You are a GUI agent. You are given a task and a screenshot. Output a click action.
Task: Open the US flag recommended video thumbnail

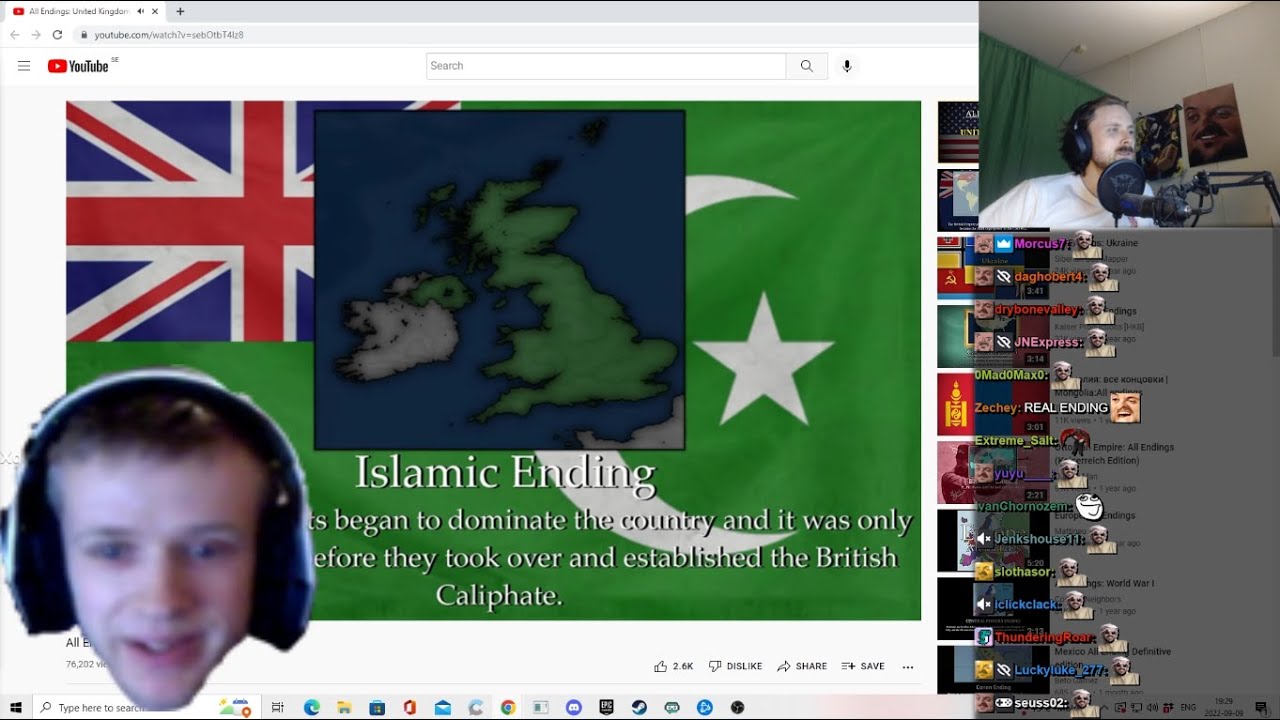[x=958, y=132]
